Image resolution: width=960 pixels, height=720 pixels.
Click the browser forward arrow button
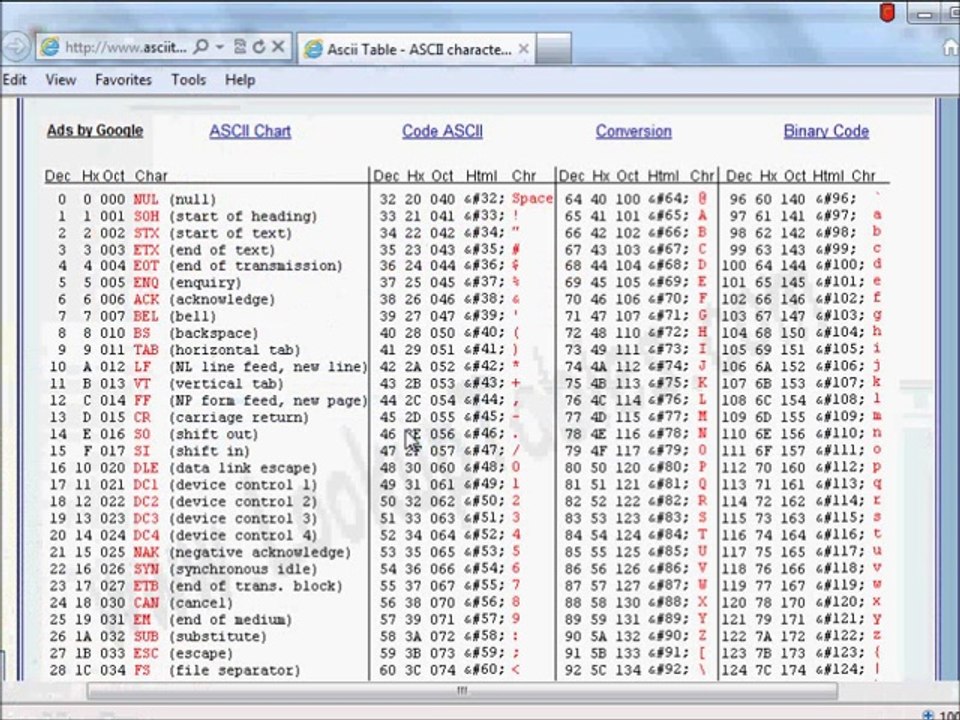click(x=14, y=47)
